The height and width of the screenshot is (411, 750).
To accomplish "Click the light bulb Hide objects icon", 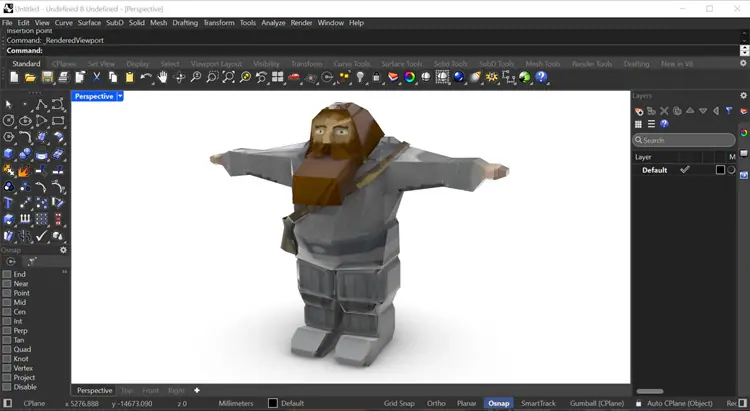I will [x=360, y=77].
